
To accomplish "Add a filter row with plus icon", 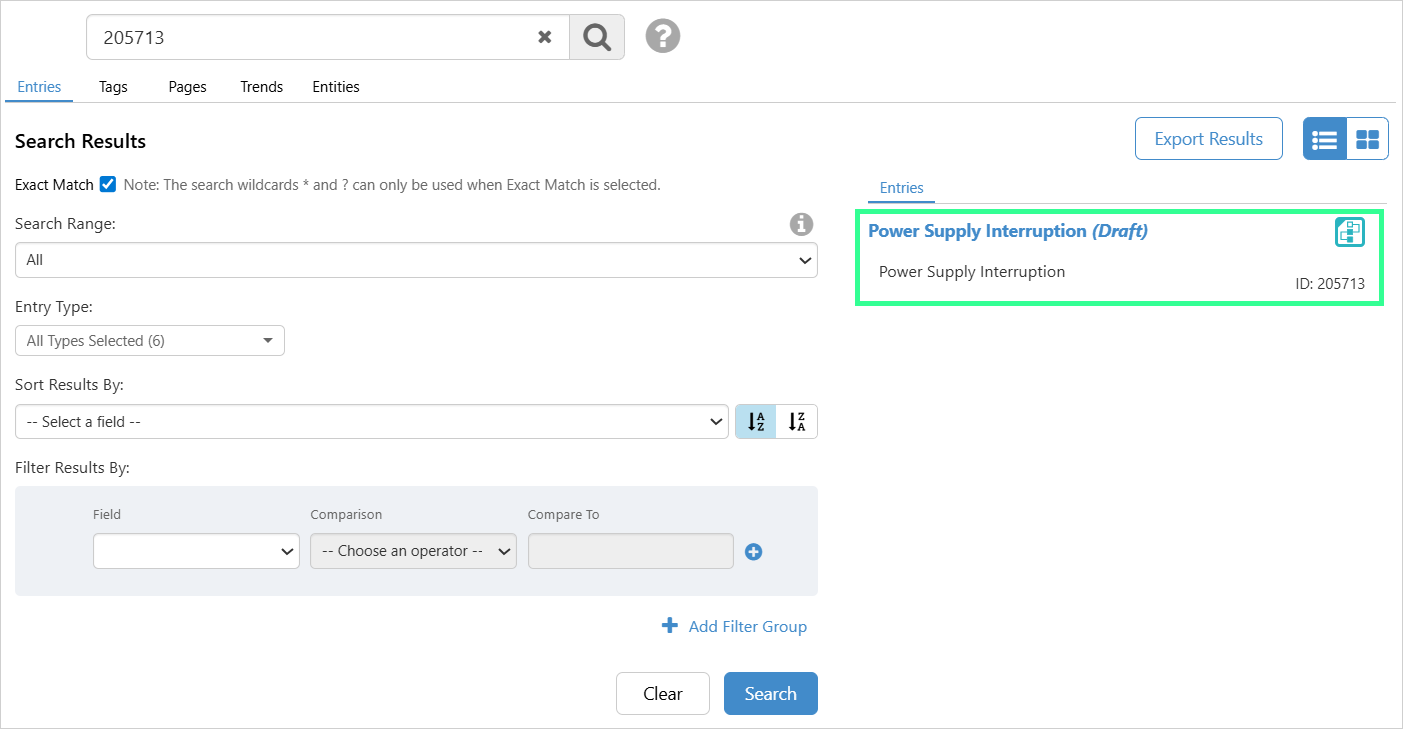I will coord(754,551).
